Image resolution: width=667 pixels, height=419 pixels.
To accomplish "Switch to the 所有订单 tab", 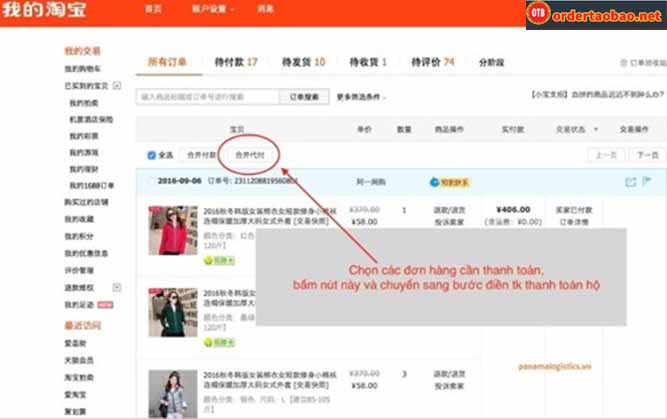I will 167,62.
